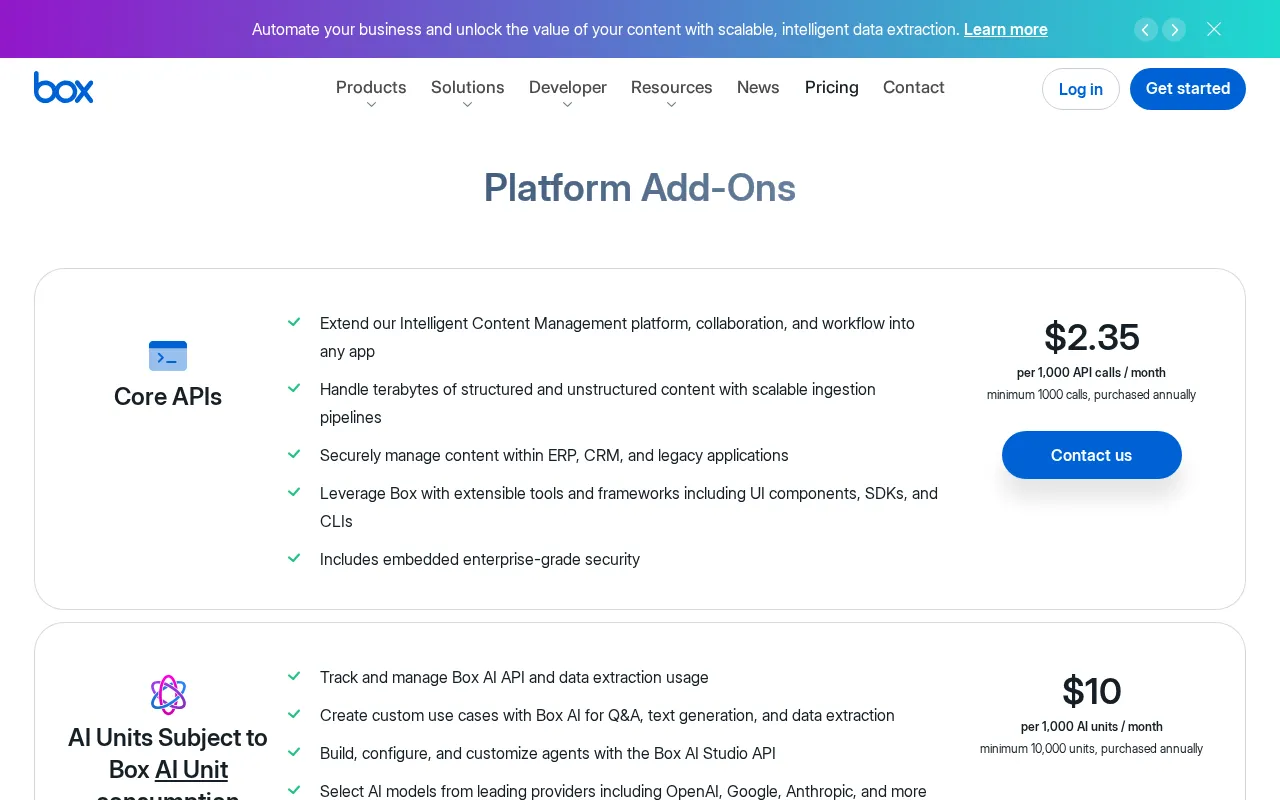Image resolution: width=1280 pixels, height=800 pixels.
Task: Click checkmark beside 'Securely manage content within ERP'
Action: 294,454
